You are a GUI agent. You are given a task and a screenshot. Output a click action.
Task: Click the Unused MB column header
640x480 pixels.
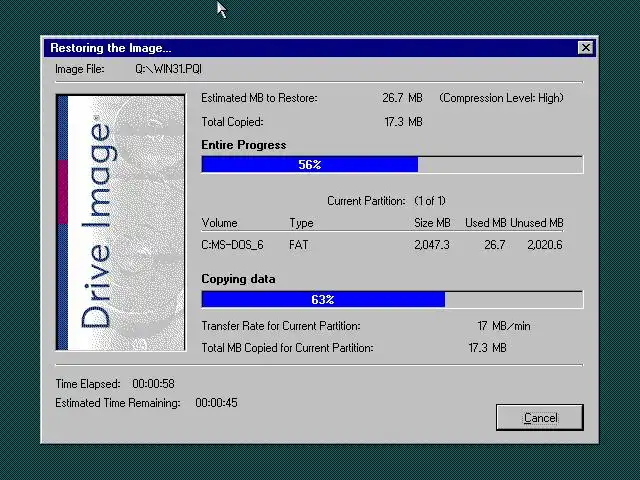(x=537, y=223)
